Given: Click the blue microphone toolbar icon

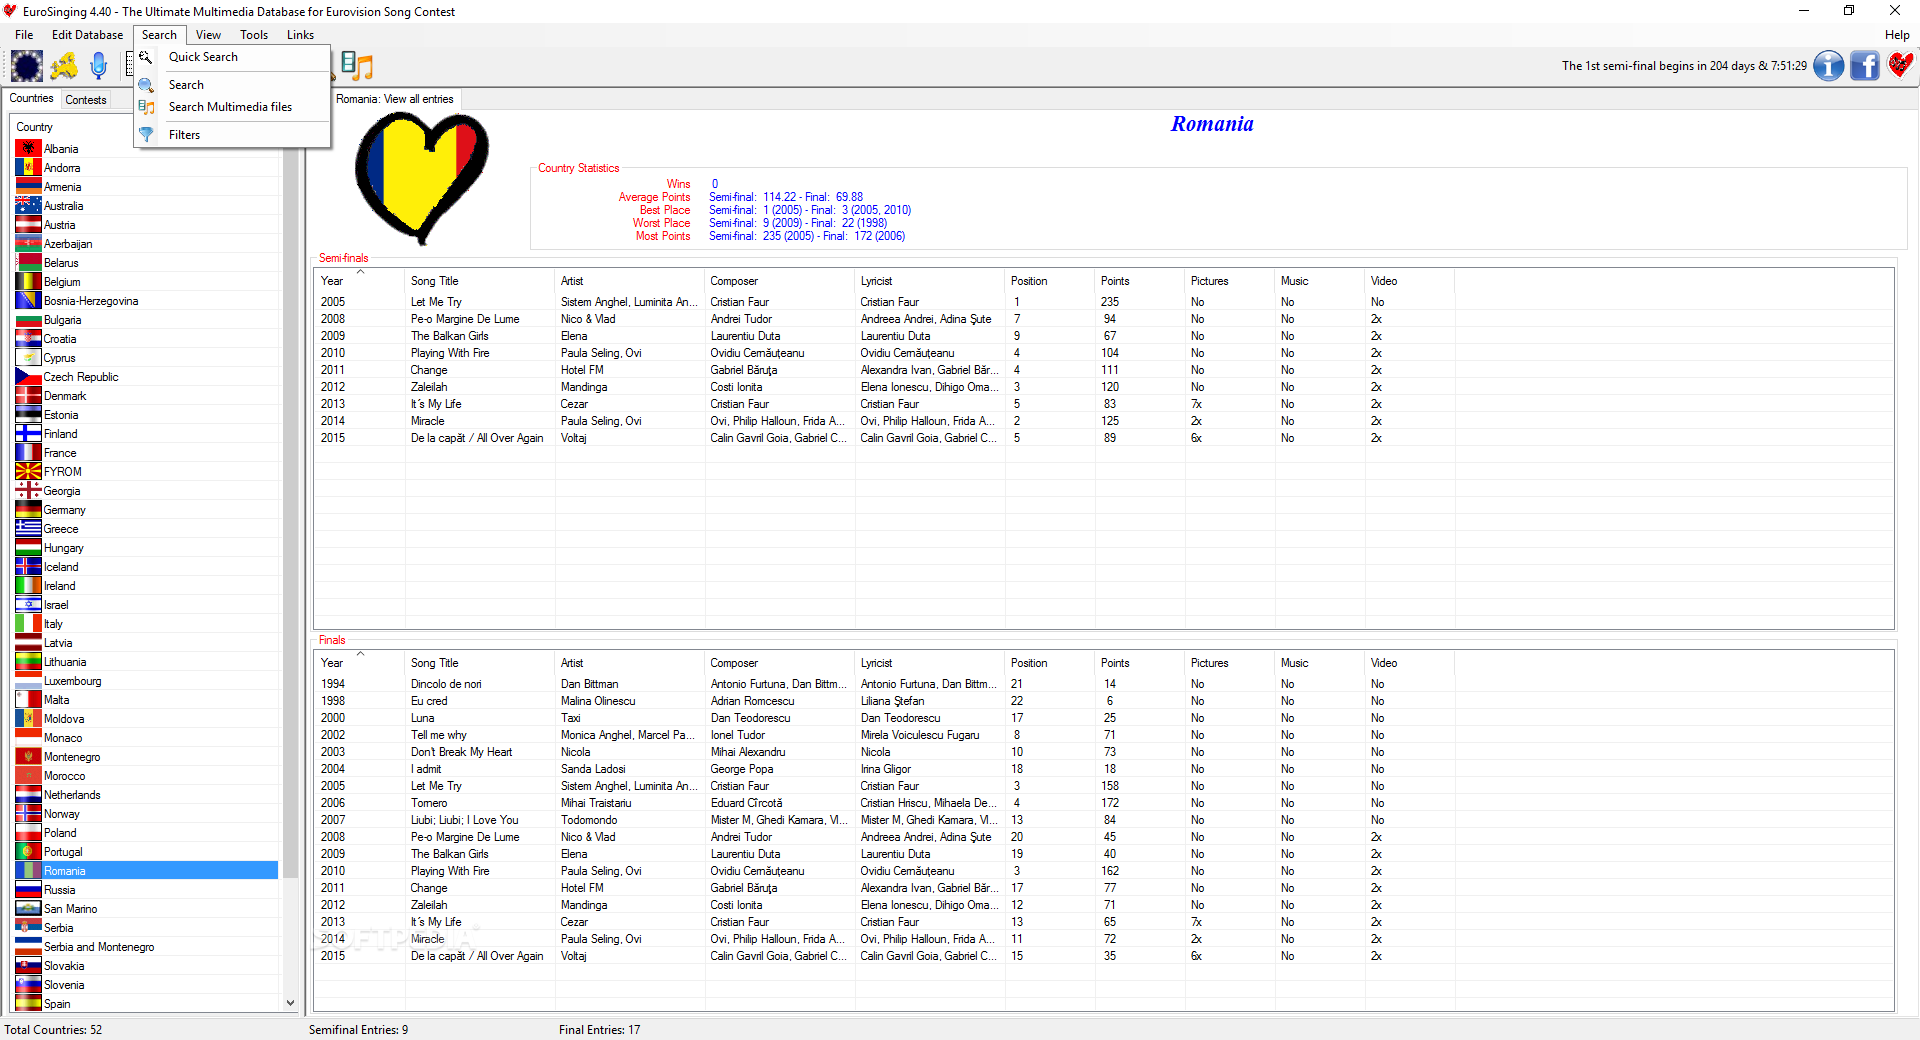Looking at the screenshot, I should 98,66.
